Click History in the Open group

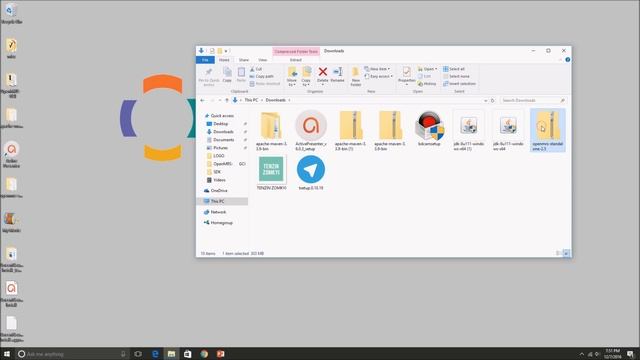point(427,84)
